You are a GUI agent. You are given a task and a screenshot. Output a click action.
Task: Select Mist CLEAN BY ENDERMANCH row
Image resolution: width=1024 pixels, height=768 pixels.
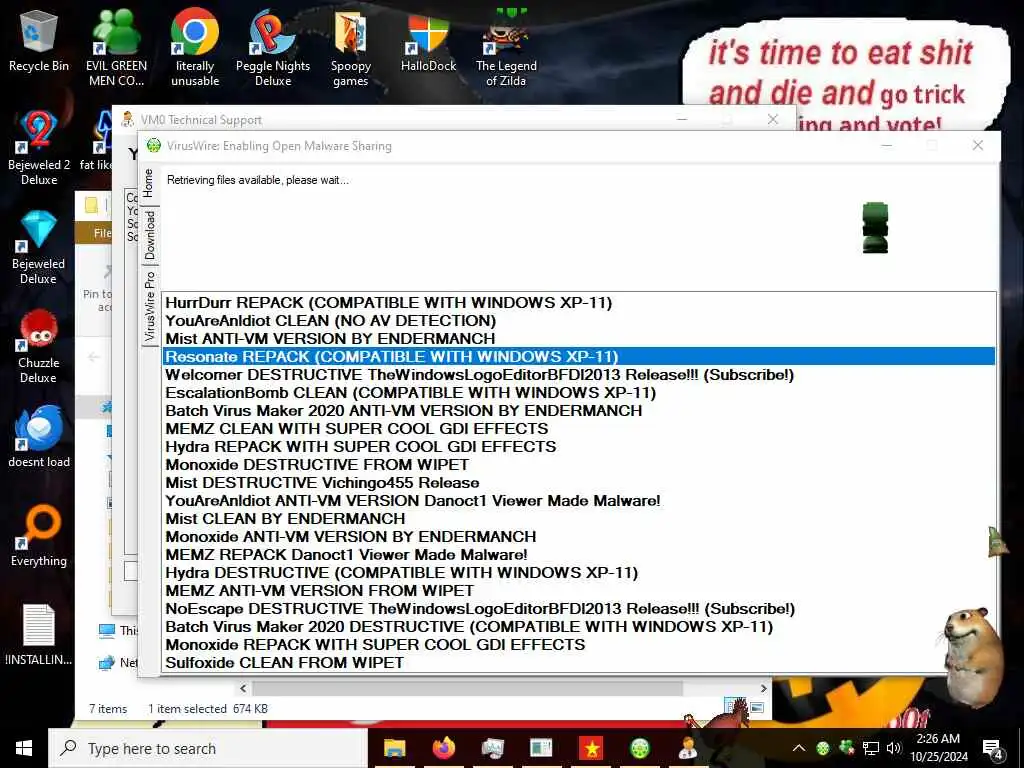click(x=578, y=519)
